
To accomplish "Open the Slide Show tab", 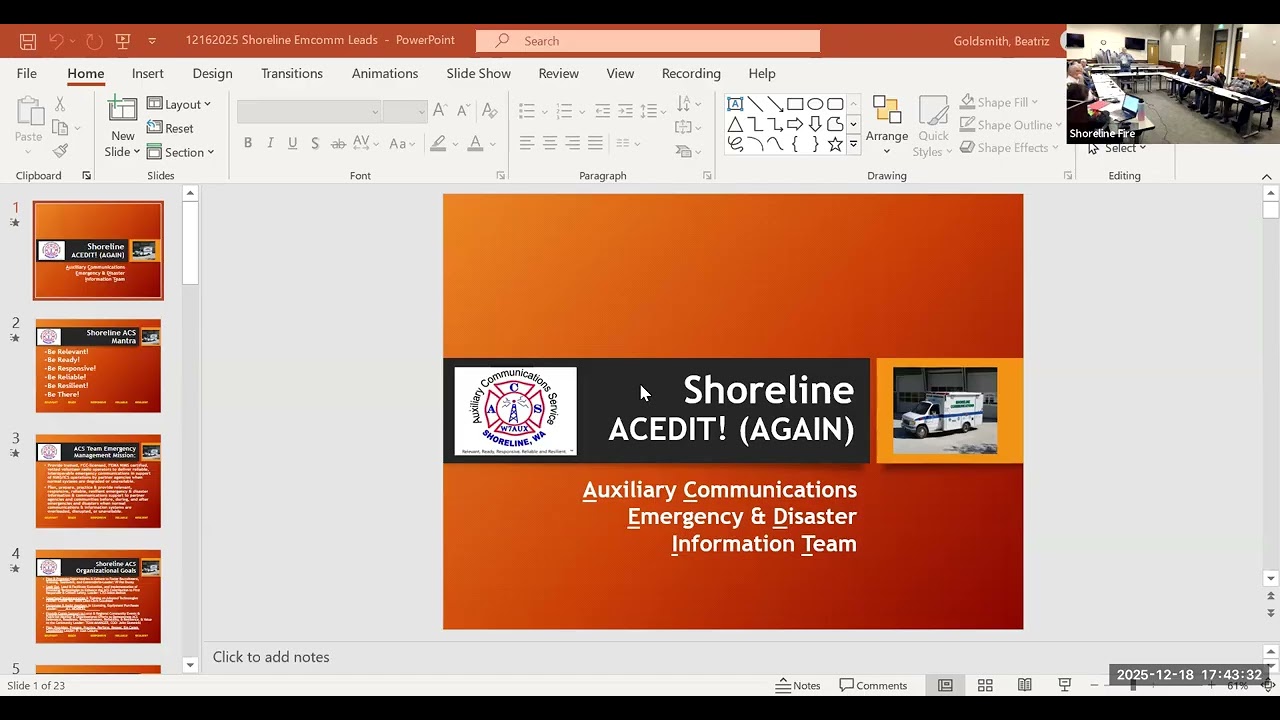I will 479,73.
